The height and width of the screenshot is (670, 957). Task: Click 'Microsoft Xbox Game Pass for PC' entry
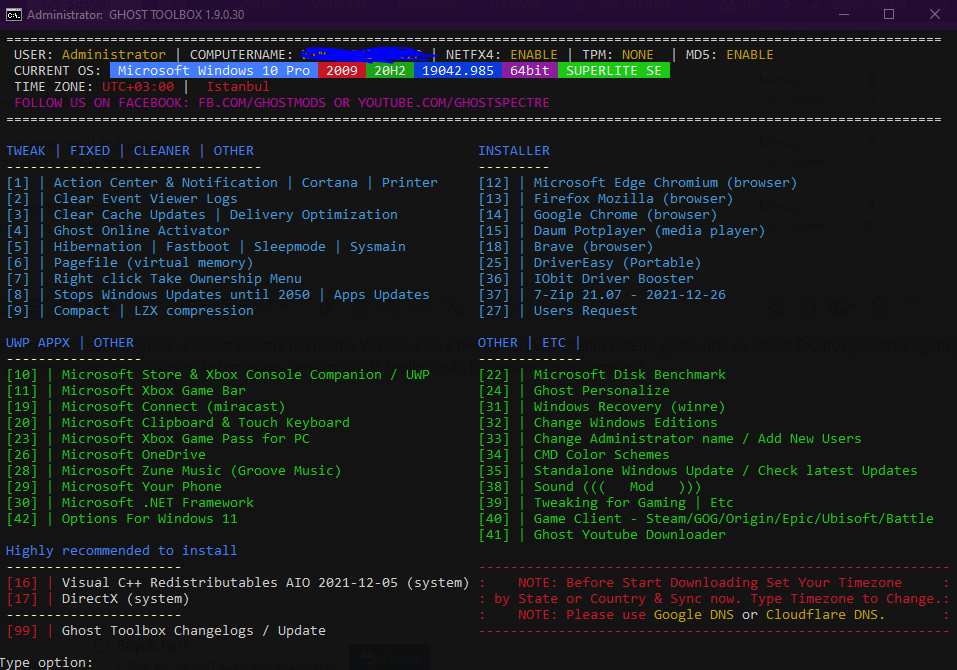(186, 438)
